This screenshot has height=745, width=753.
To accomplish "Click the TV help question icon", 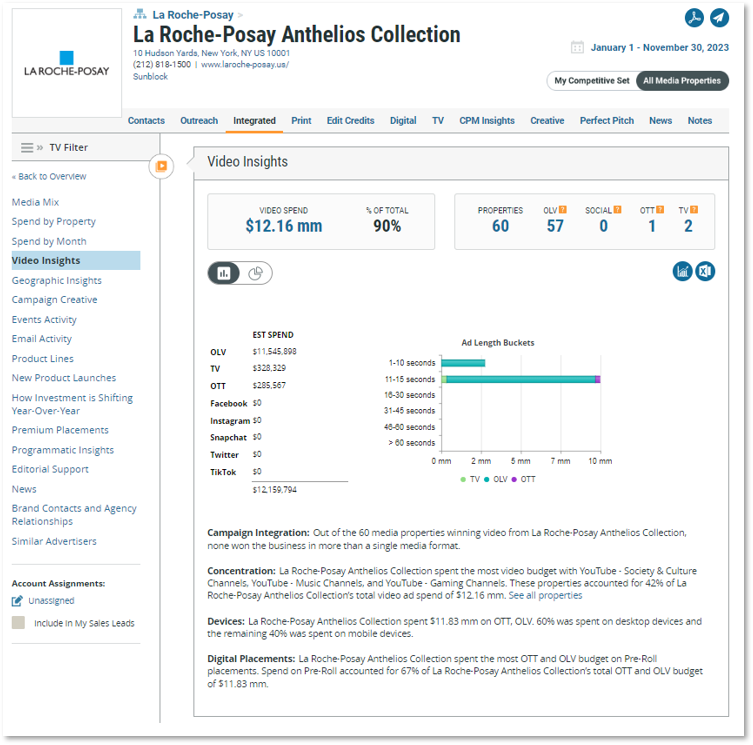I will click(694, 209).
